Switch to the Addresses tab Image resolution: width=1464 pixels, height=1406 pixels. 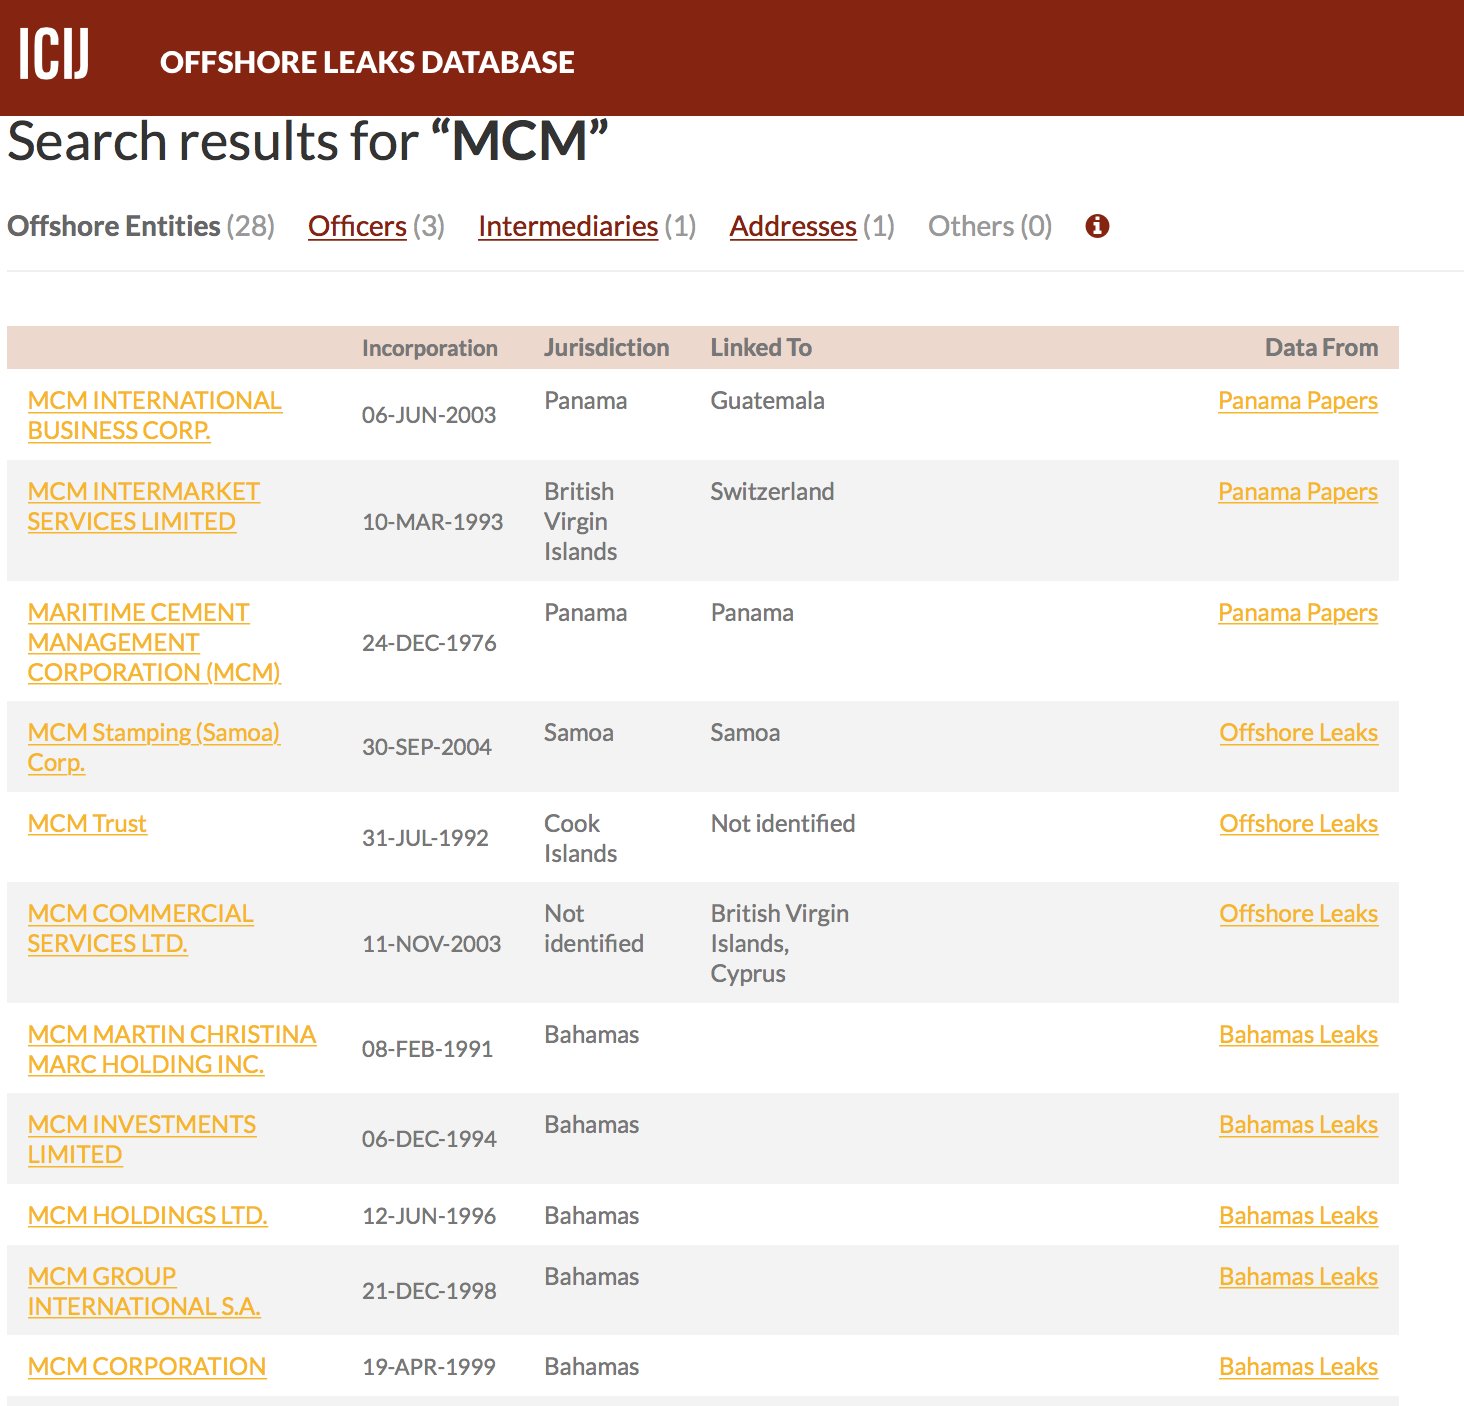(812, 226)
